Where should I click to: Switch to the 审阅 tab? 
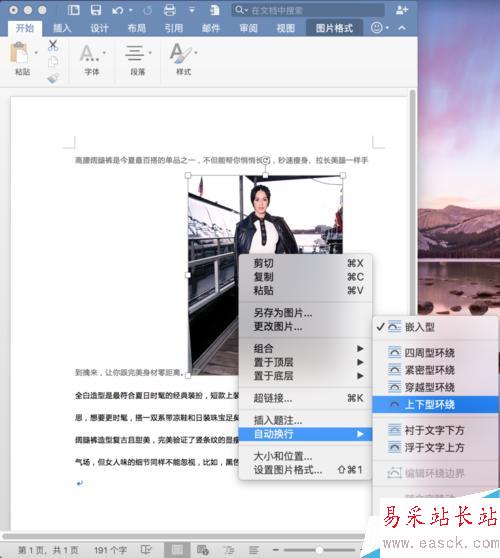(x=248, y=28)
